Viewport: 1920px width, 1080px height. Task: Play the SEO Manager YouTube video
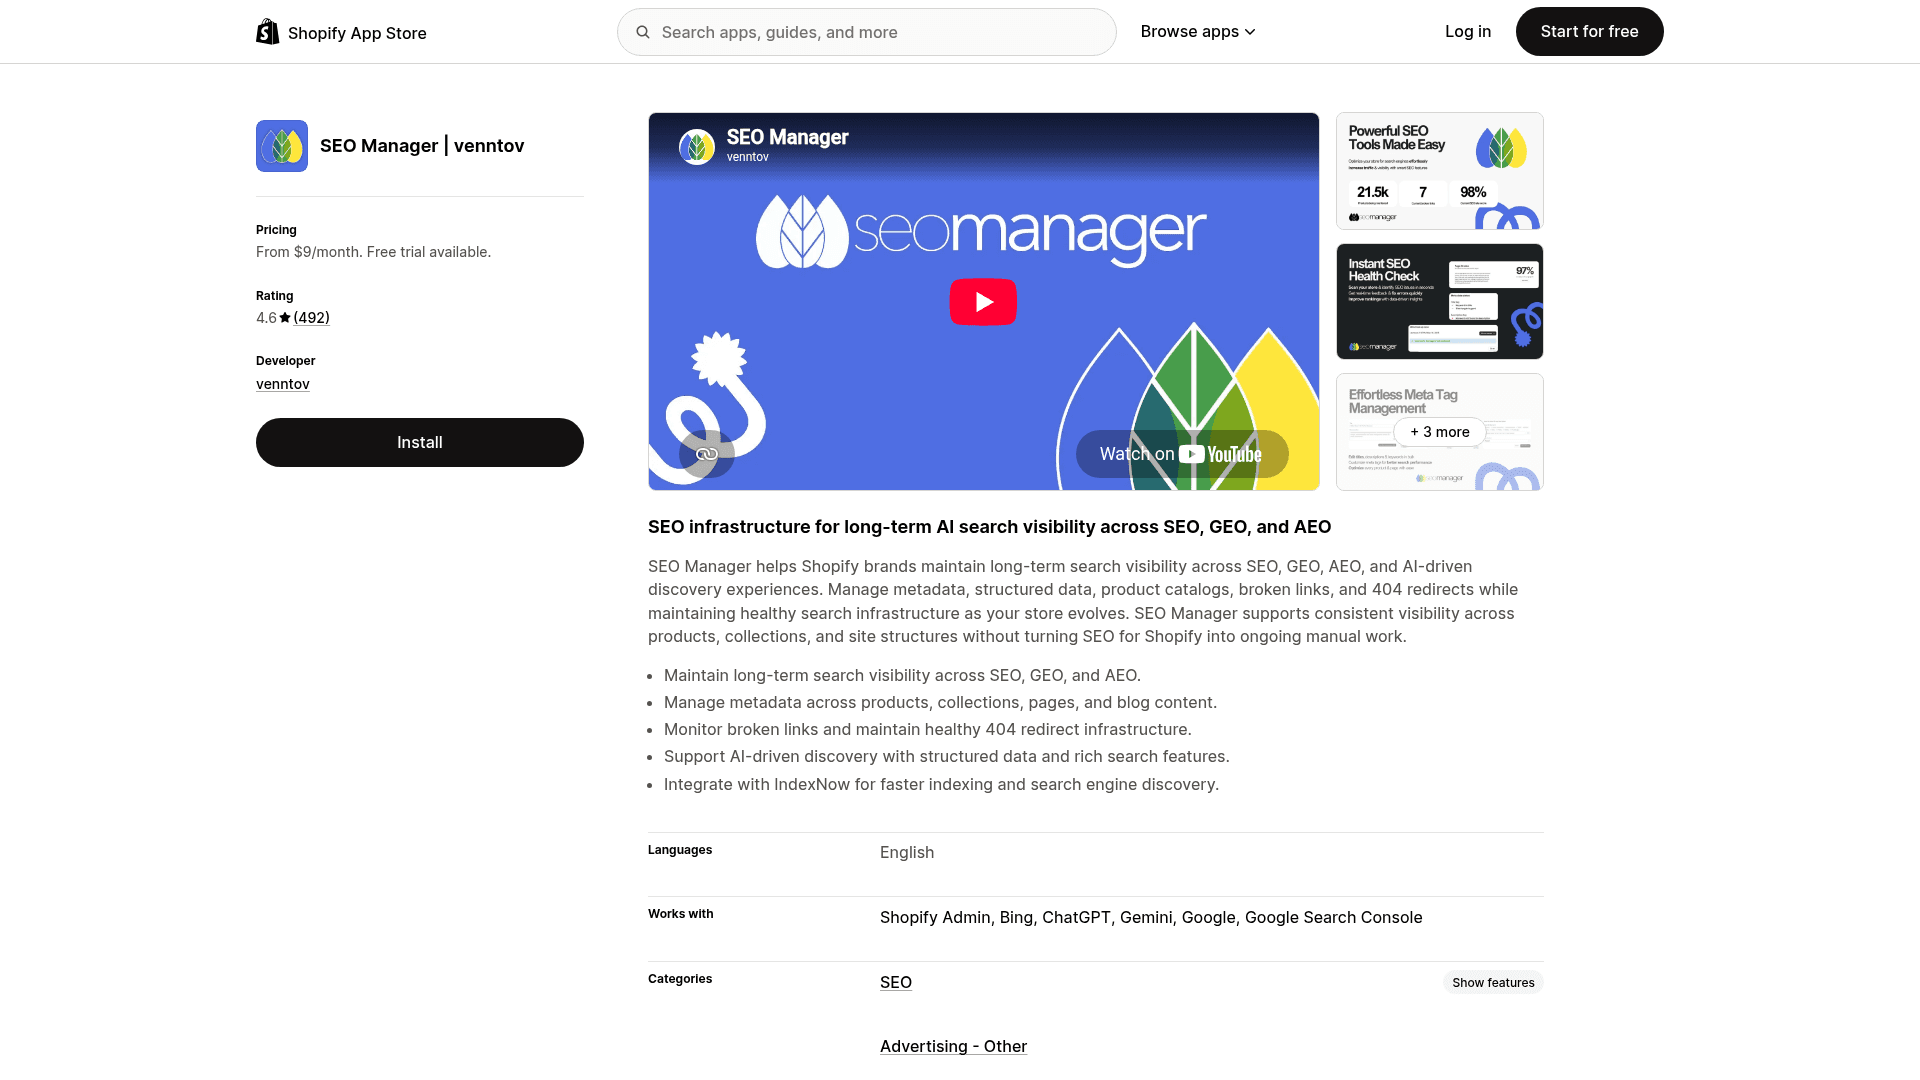pyautogui.click(x=983, y=302)
